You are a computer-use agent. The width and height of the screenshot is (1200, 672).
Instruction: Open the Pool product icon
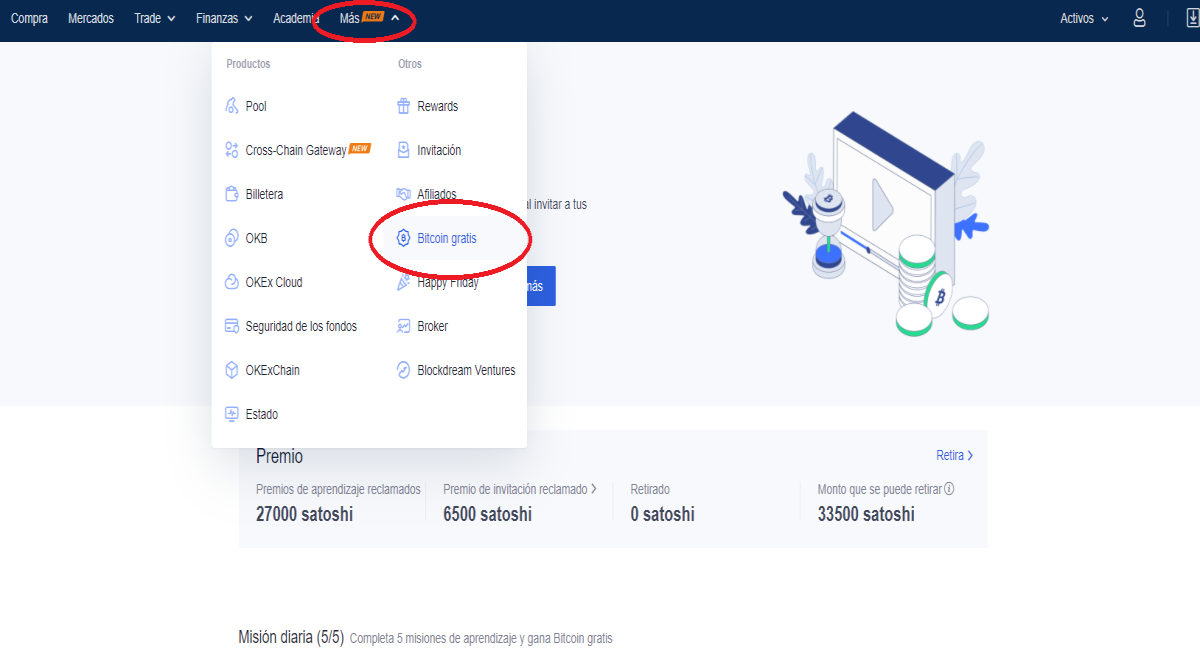pyautogui.click(x=232, y=106)
